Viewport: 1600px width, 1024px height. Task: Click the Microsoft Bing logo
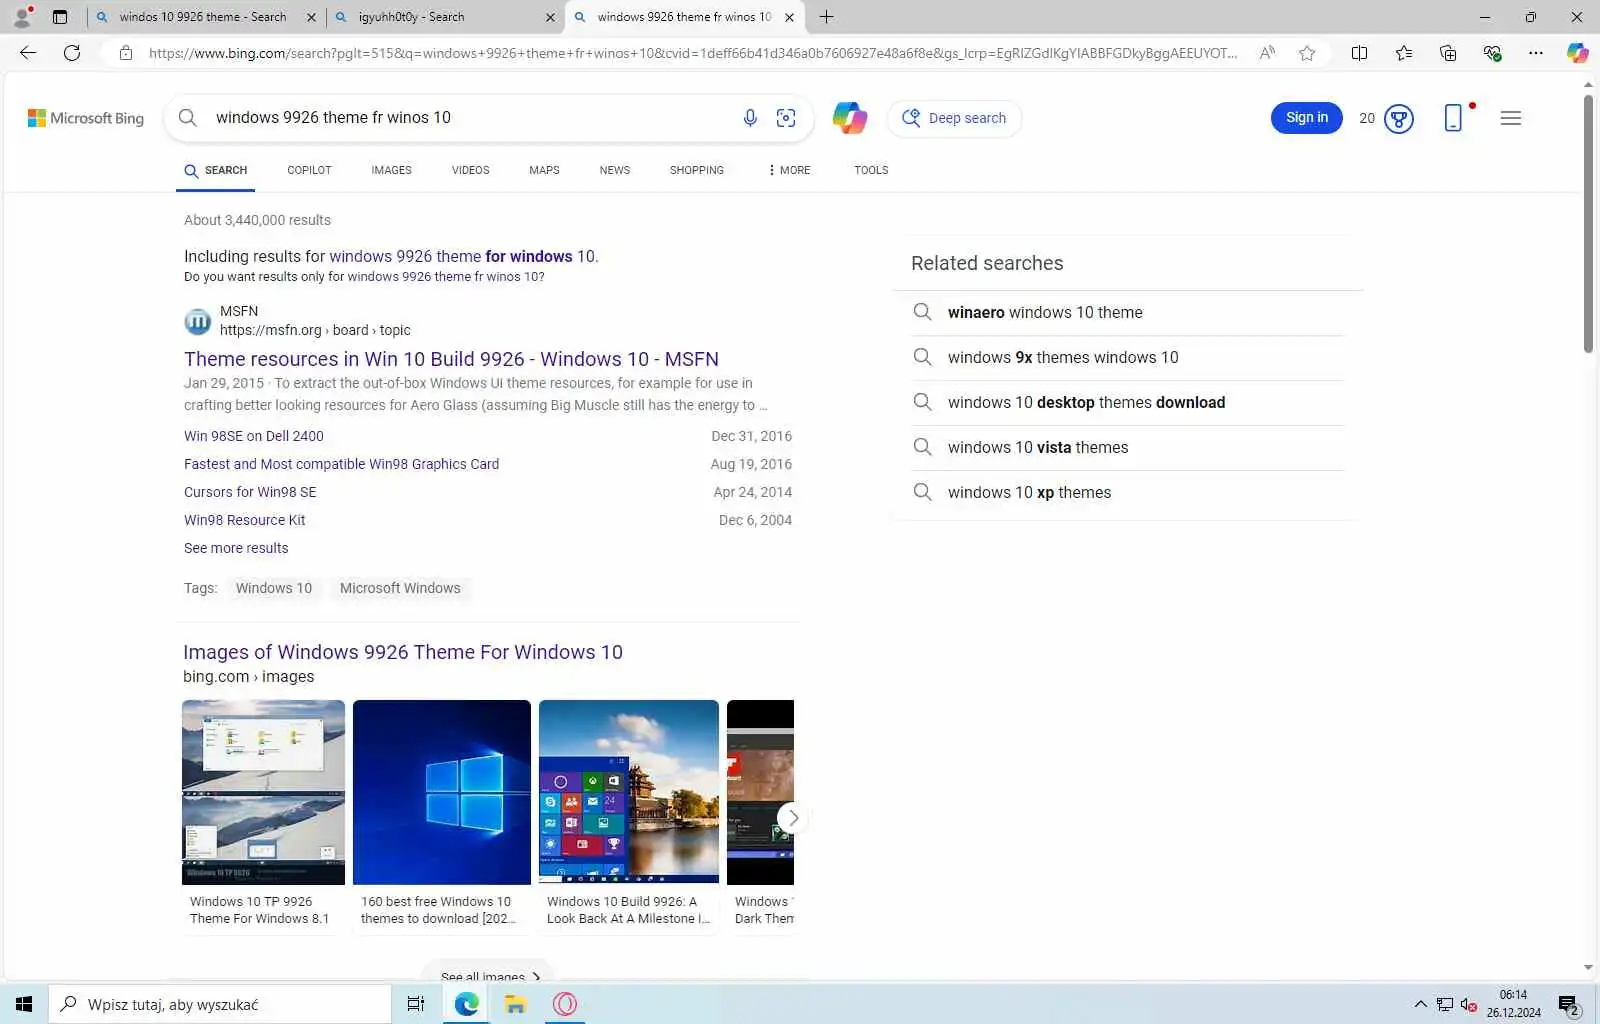click(86, 118)
